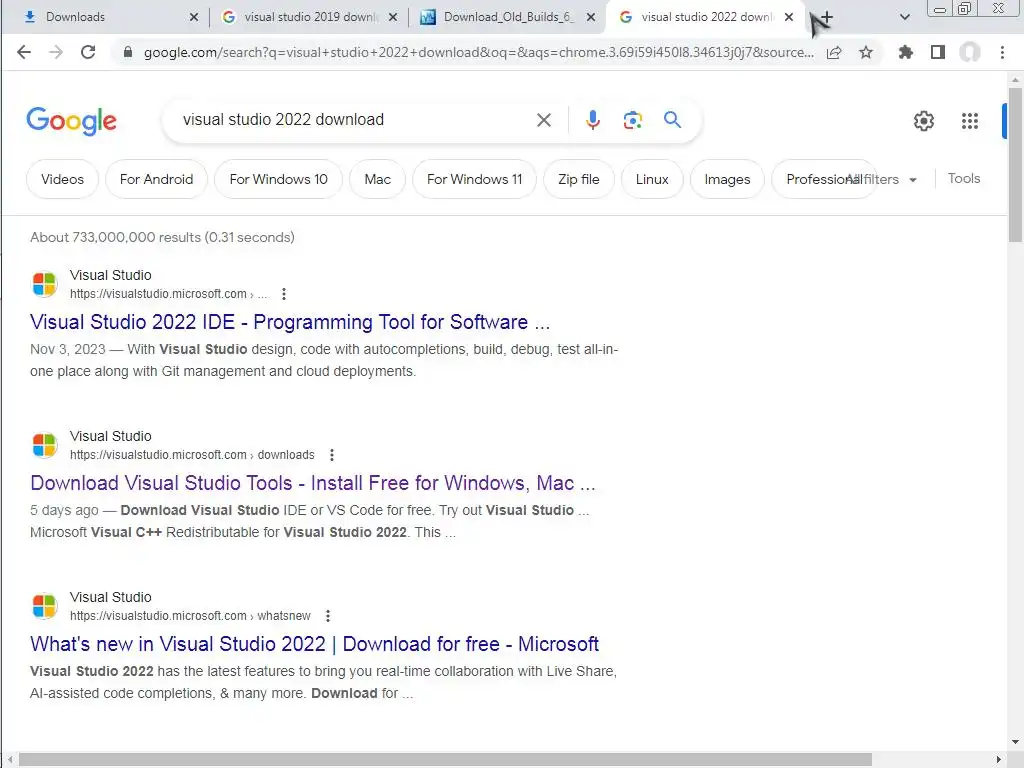Click the Microsoft favicon of whatsnew result
The image size is (1024, 768).
tap(44, 606)
